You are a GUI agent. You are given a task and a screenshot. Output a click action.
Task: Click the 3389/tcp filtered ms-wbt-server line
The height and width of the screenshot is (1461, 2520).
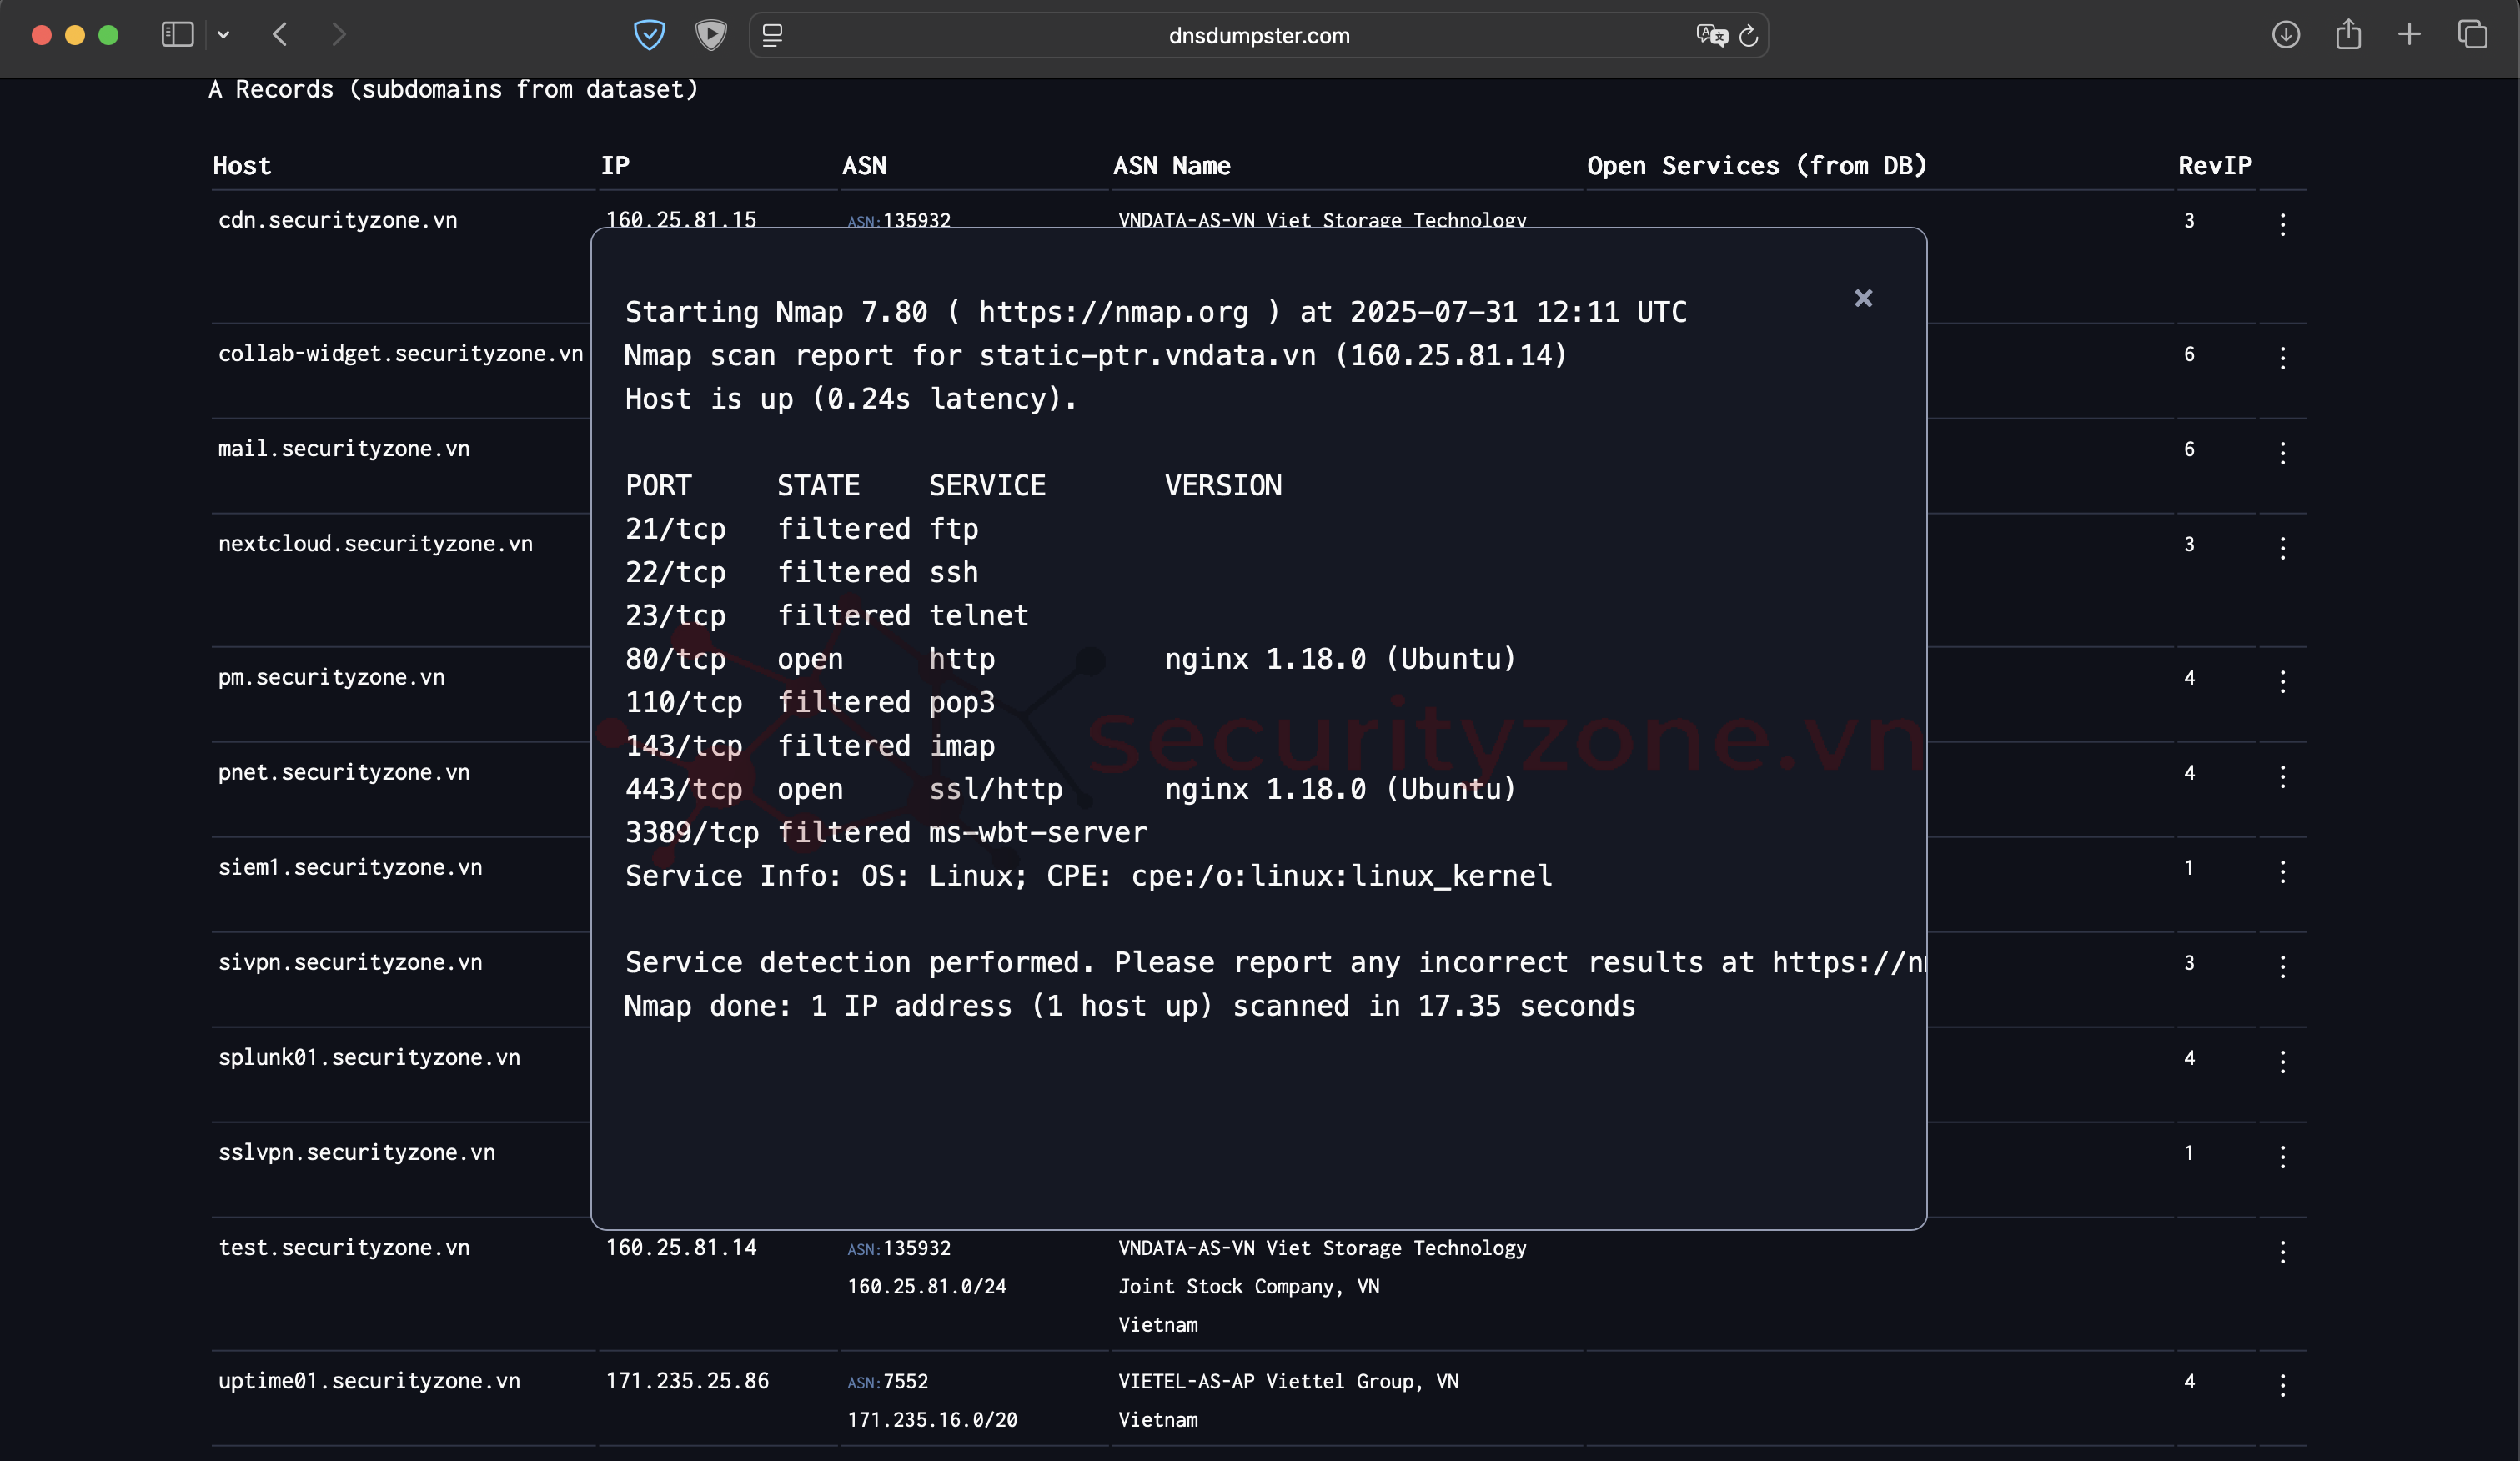tap(886, 832)
